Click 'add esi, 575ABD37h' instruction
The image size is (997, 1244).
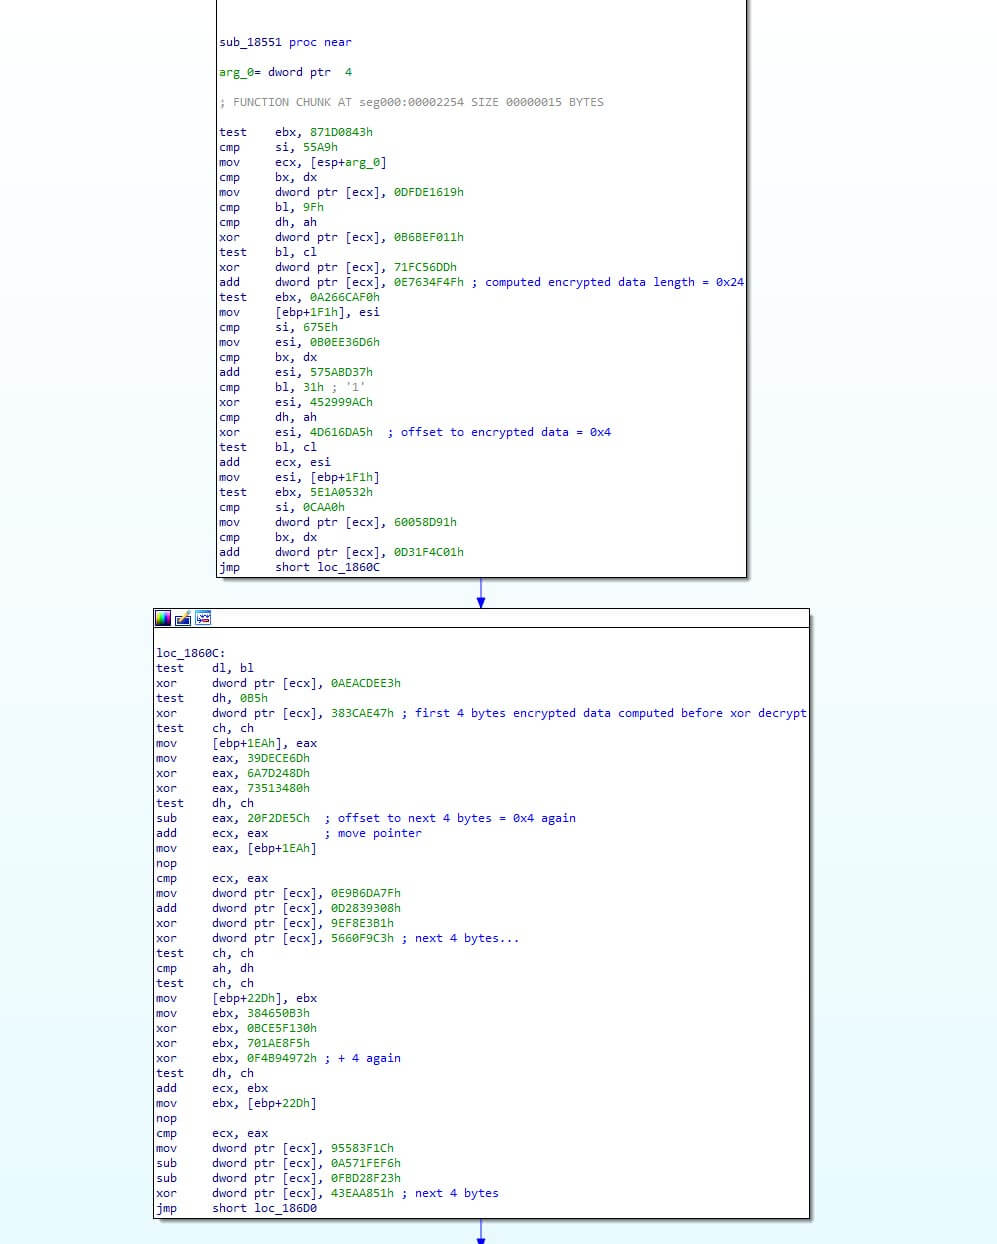[x=296, y=372]
